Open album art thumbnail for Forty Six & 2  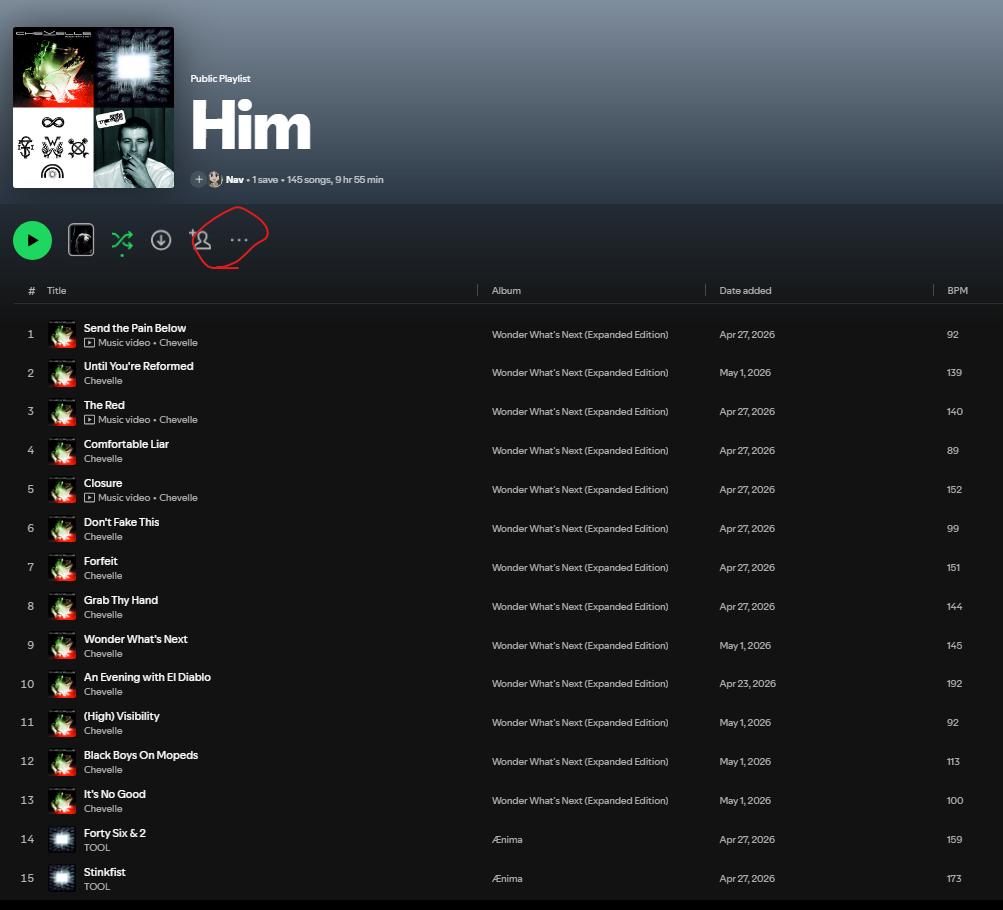[62, 840]
